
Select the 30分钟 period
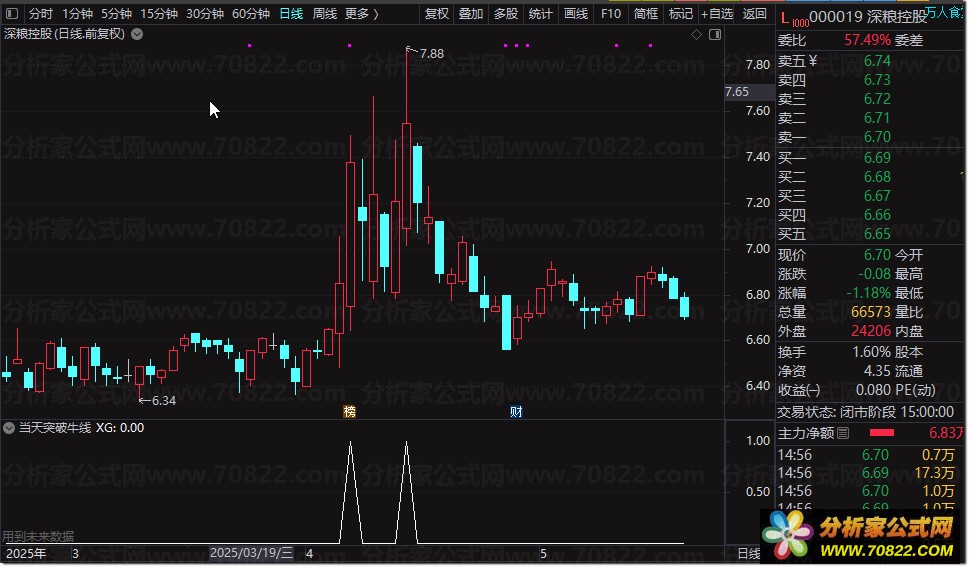205,14
